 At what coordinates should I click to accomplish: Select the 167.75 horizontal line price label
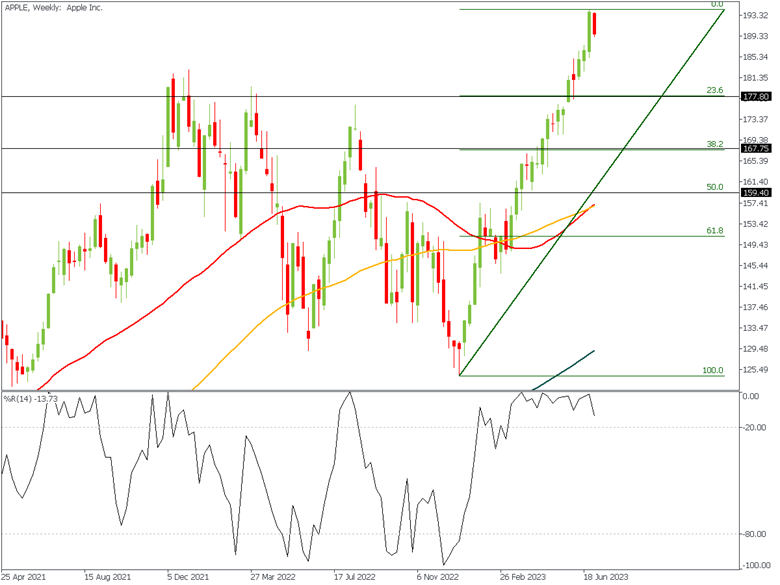pos(756,149)
